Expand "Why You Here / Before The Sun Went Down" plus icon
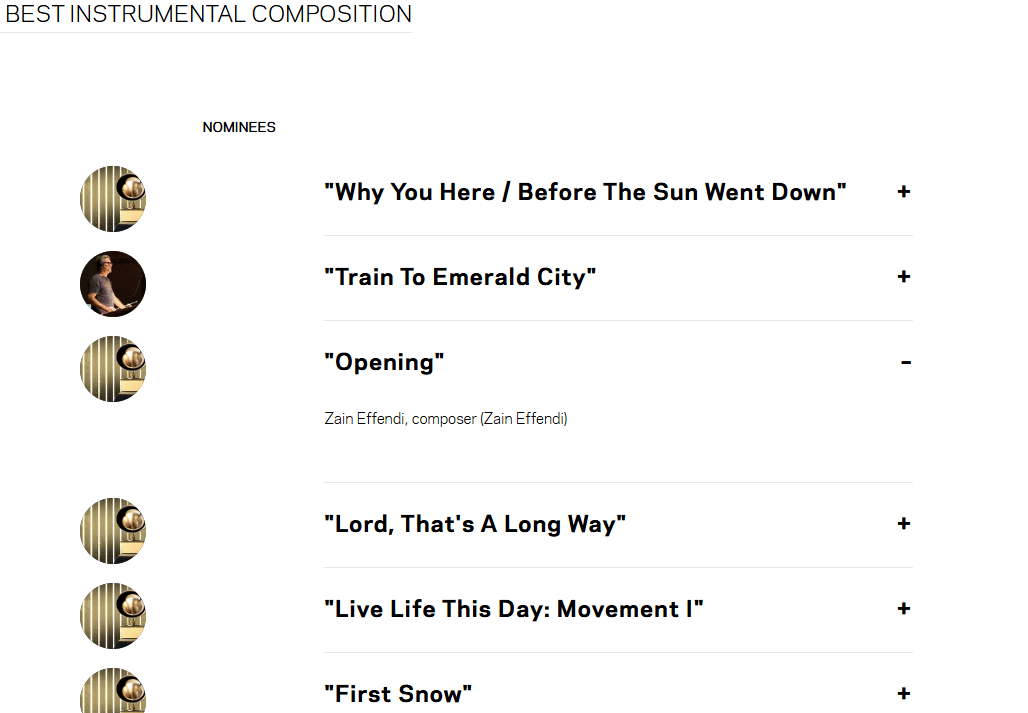 coord(904,192)
